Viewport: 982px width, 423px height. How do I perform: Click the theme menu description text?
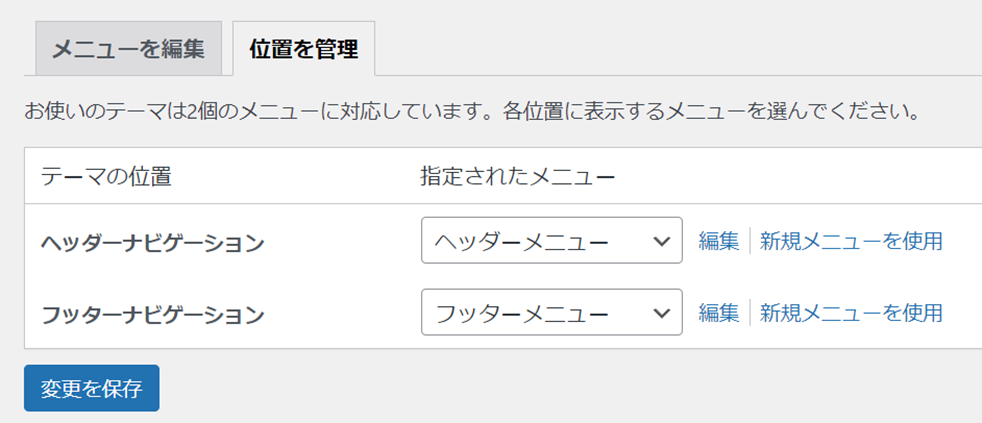click(x=471, y=110)
